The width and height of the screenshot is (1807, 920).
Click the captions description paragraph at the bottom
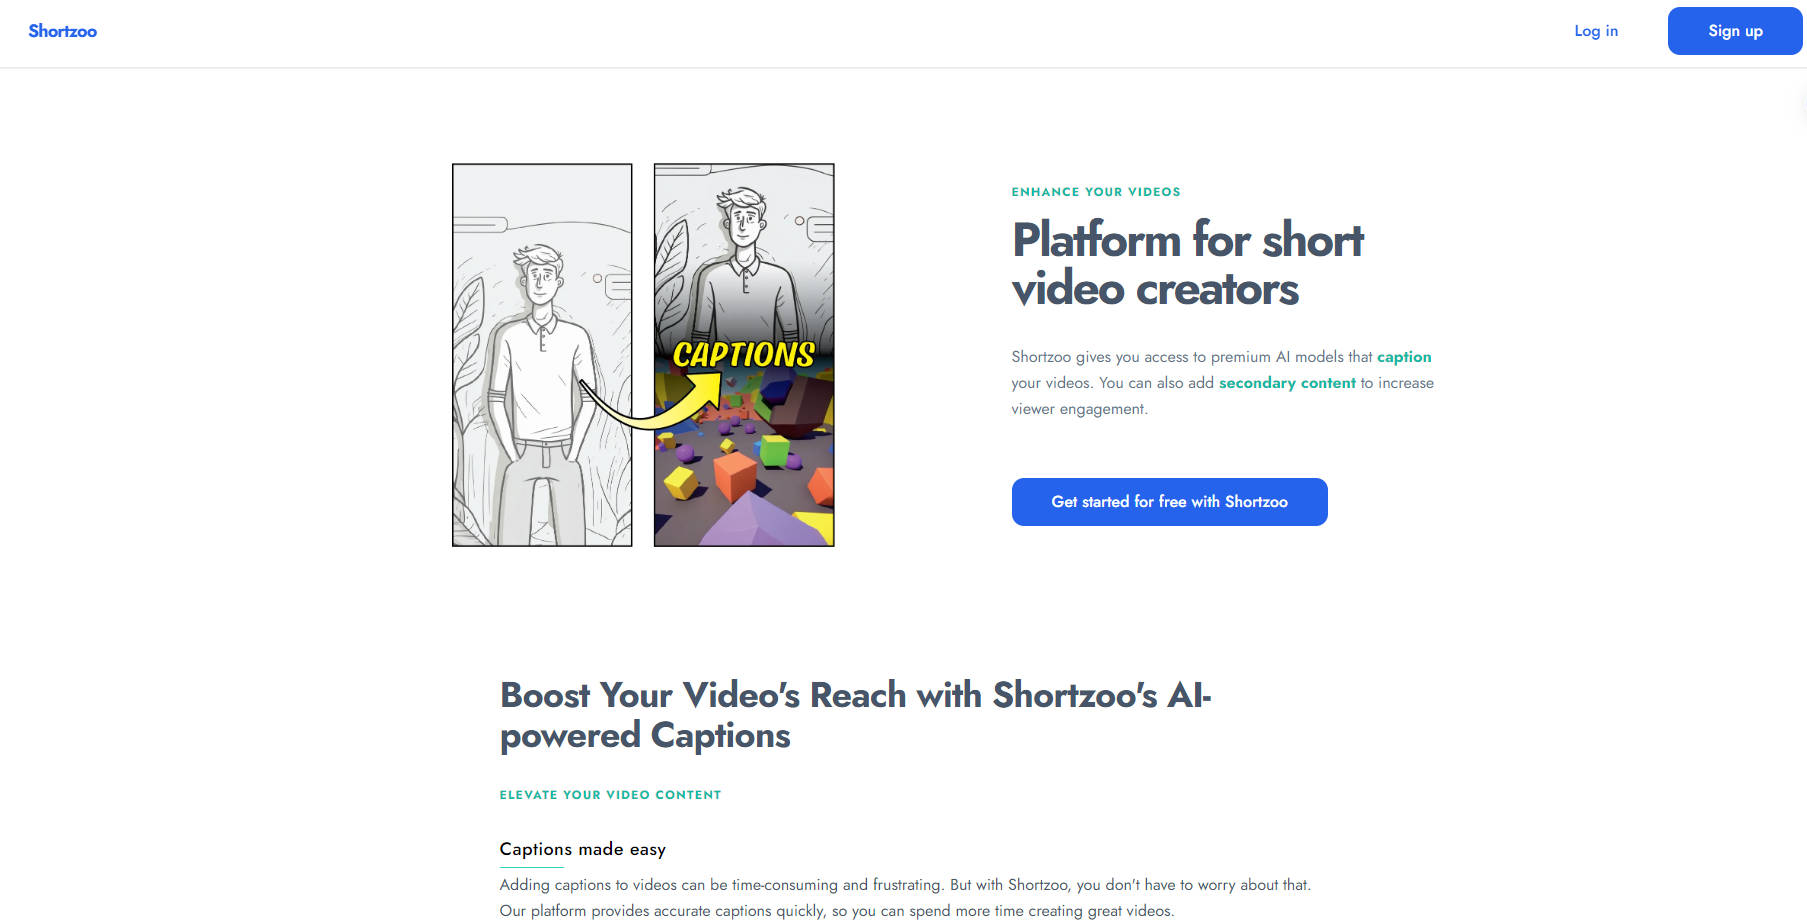click(900, 897)
